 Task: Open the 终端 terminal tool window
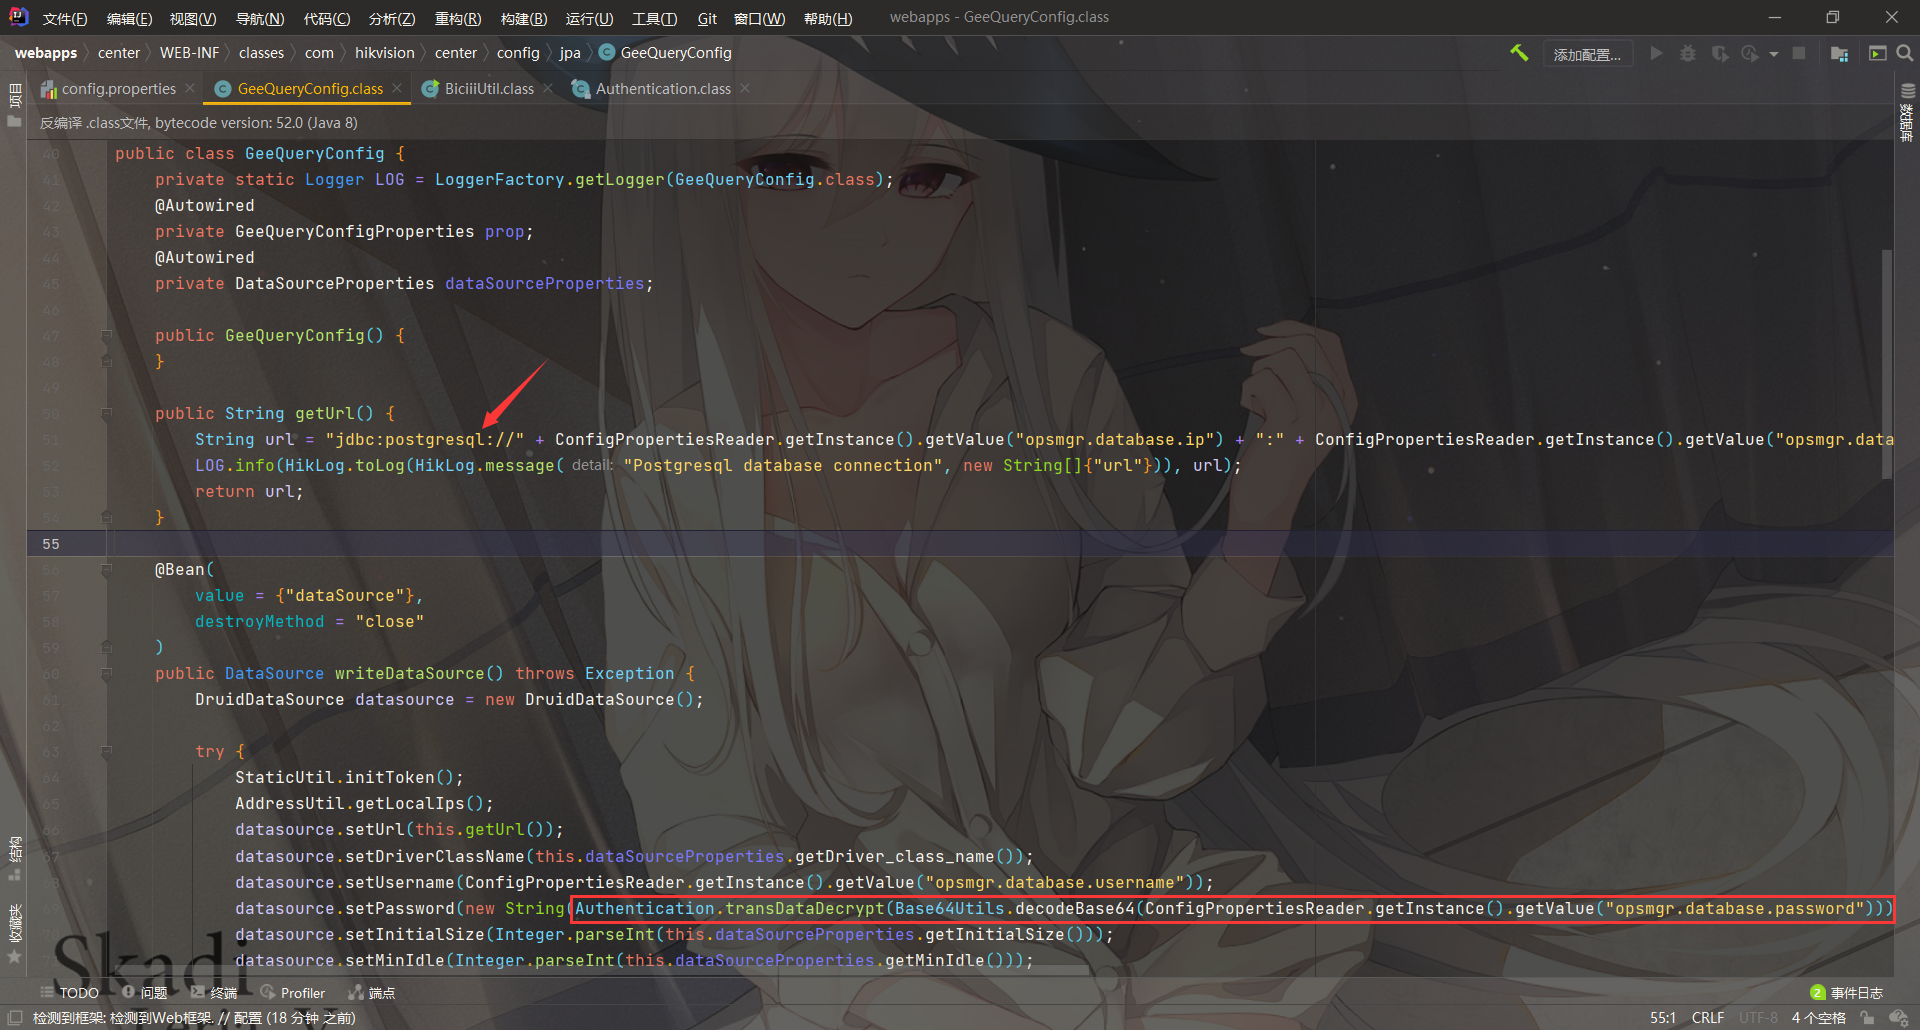point(214,992)
